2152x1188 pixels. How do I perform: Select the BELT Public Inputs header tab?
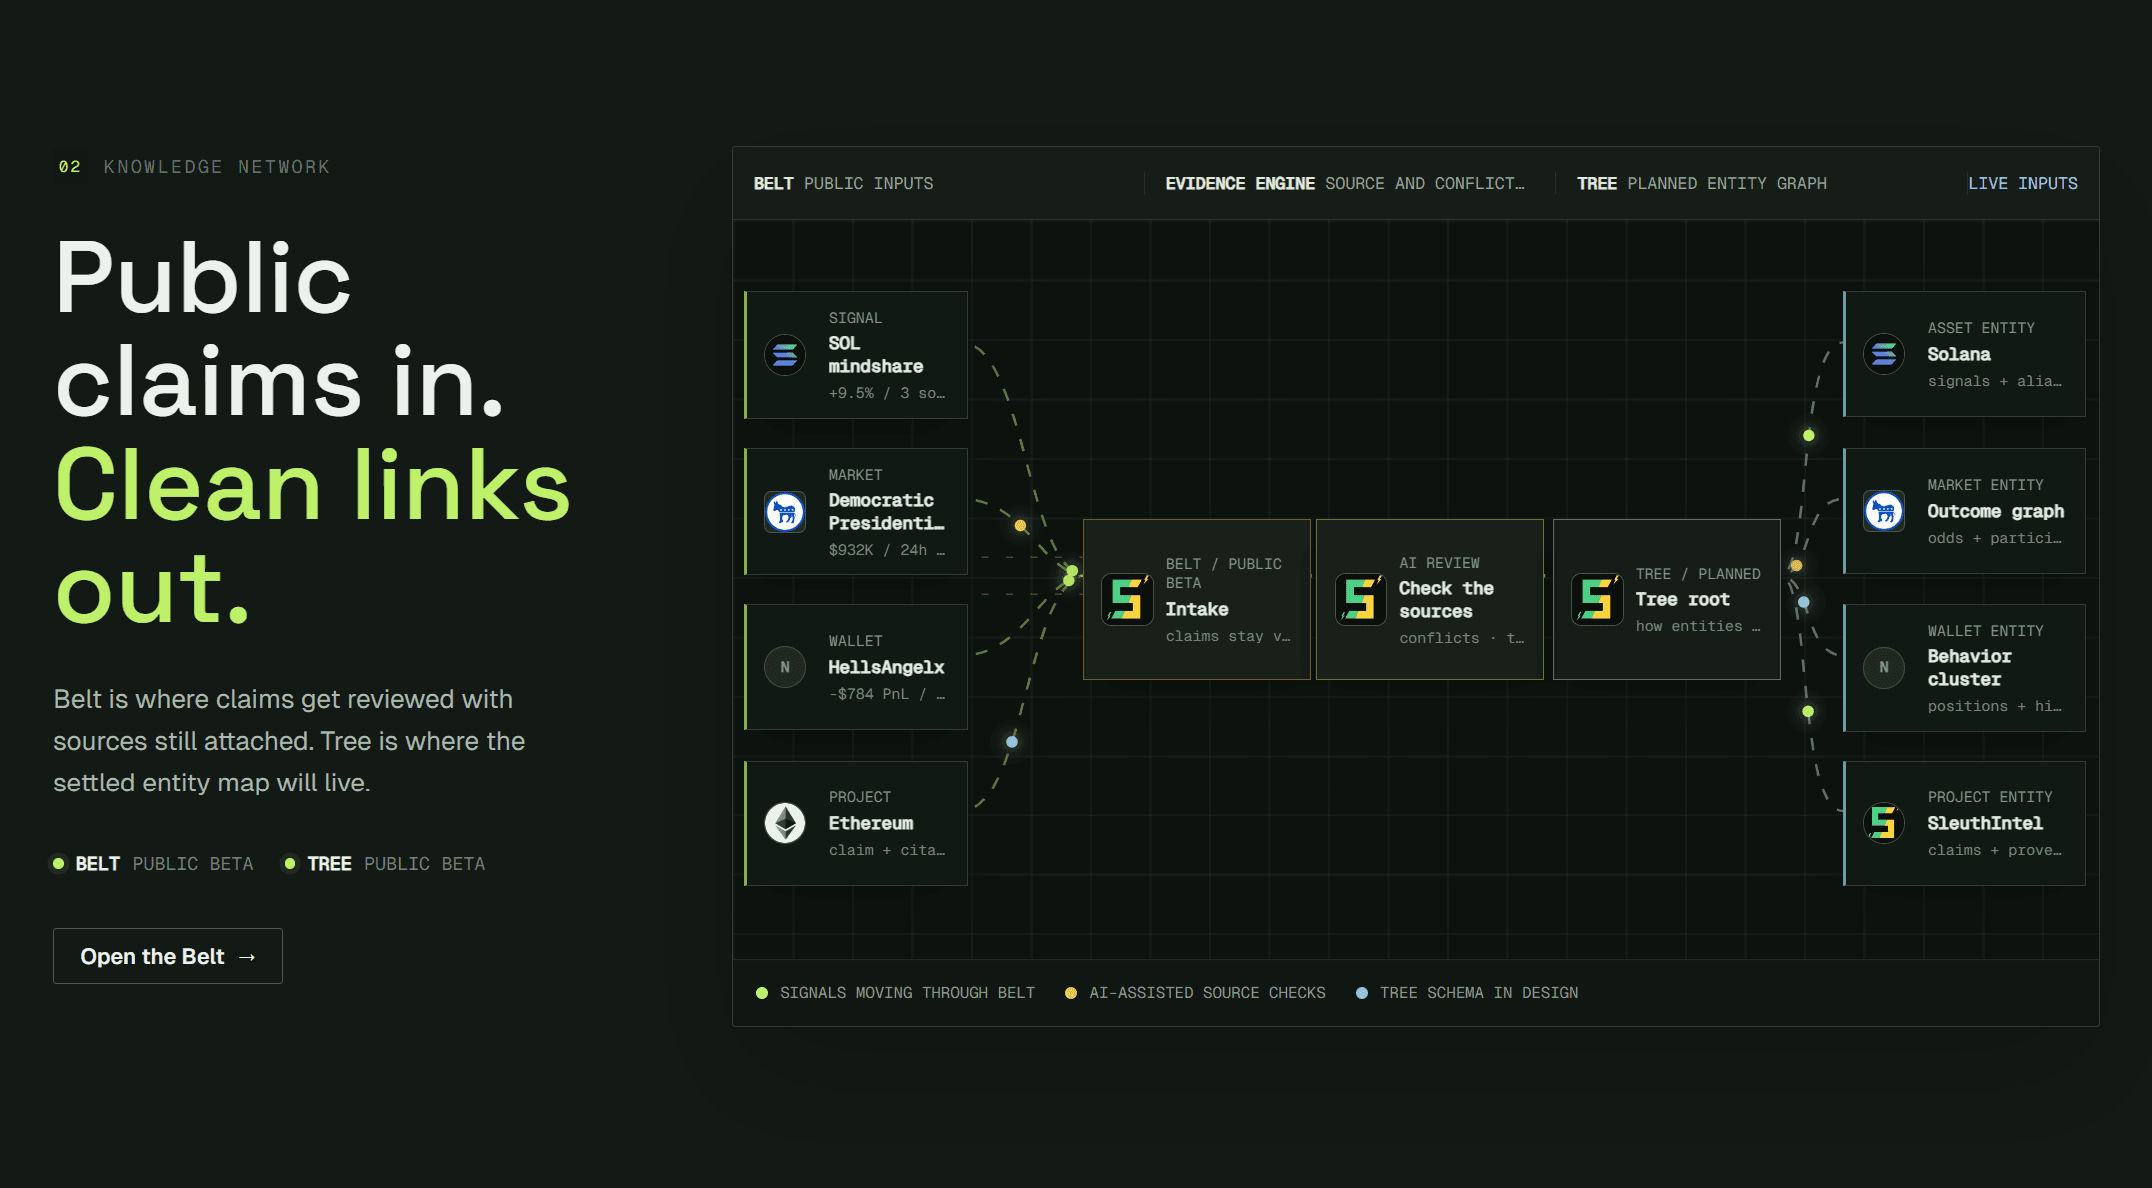(843, 184)
